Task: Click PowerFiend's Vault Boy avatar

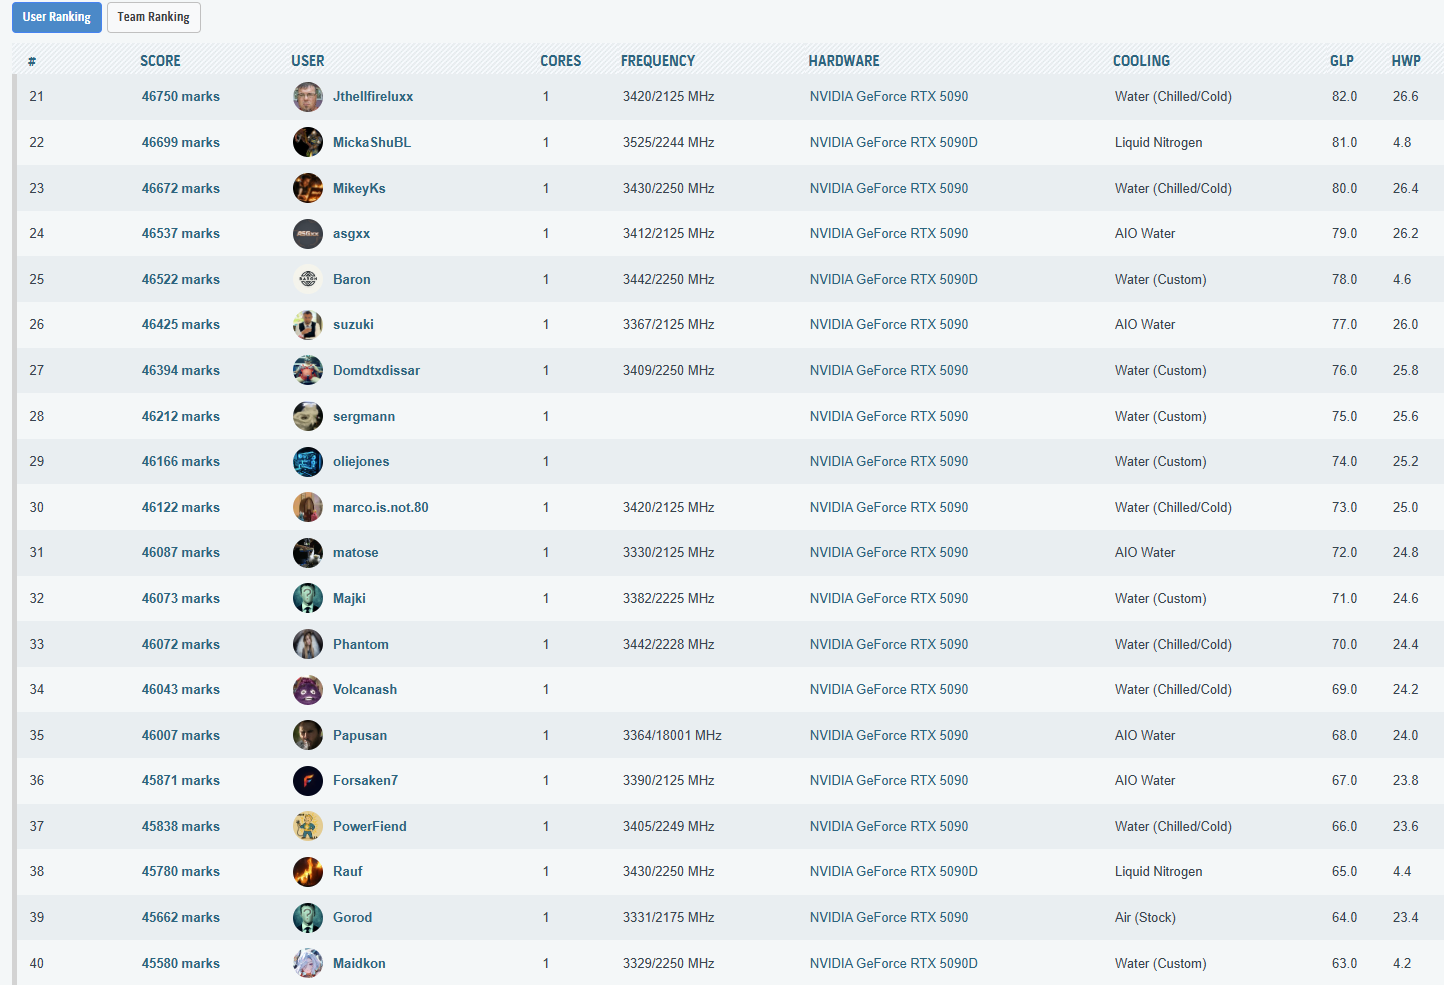Action: click(x=307, y=826)
